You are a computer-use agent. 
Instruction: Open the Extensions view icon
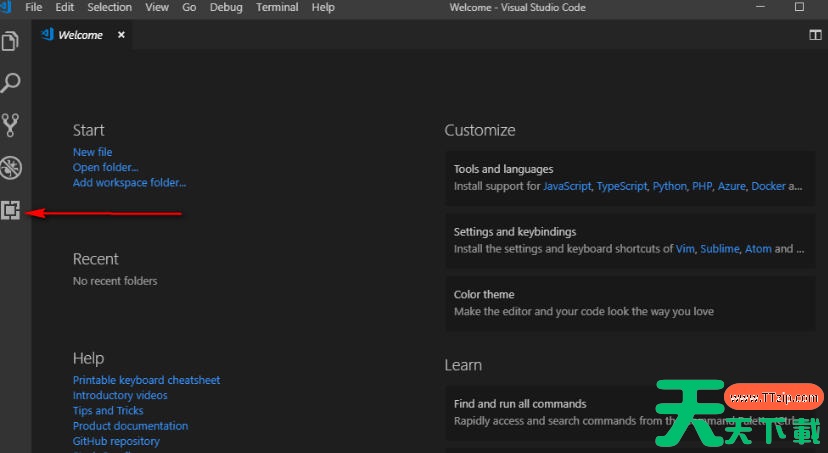tap(11, 210)
